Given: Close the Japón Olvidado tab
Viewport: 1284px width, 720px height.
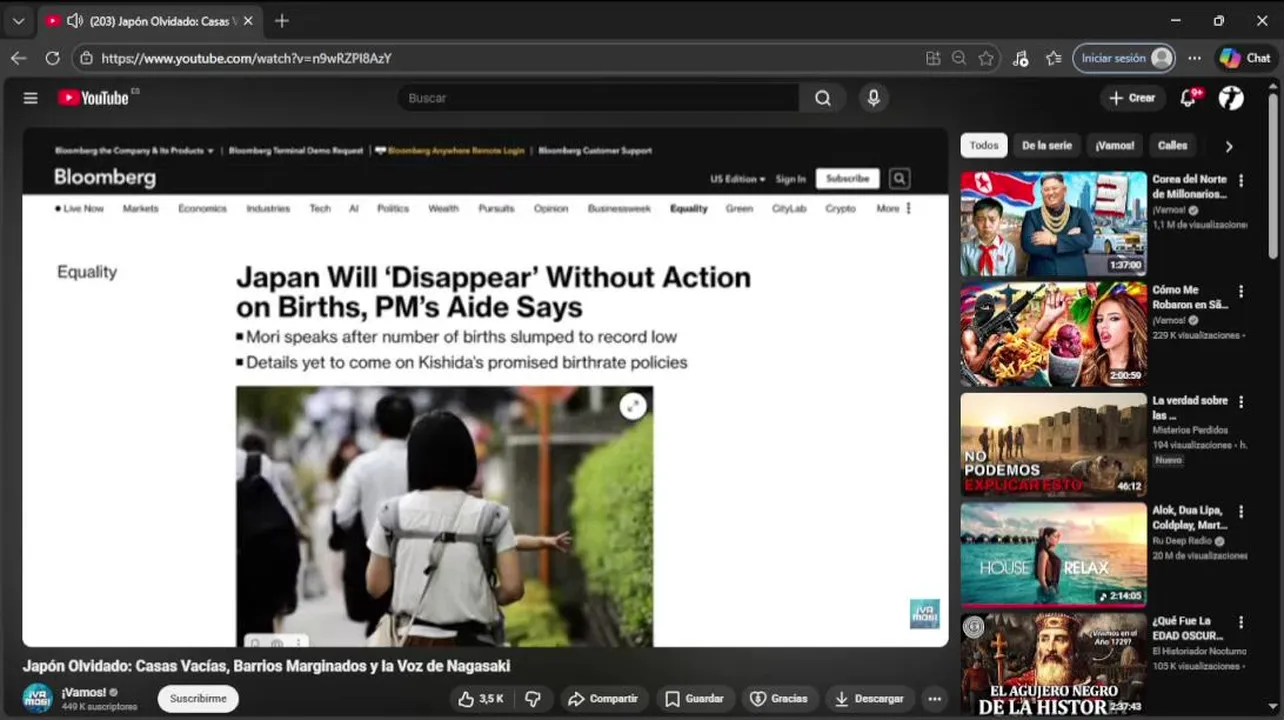Looking at the screenshot, I should point(248,21).
